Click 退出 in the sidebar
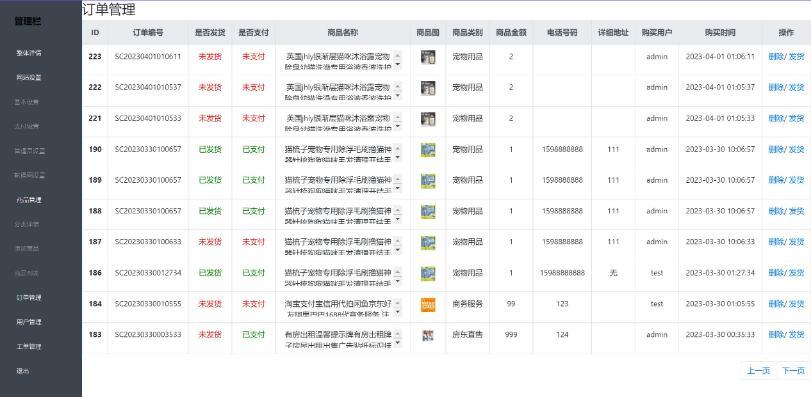The image size is (811, 397). (x=22, y=371)
